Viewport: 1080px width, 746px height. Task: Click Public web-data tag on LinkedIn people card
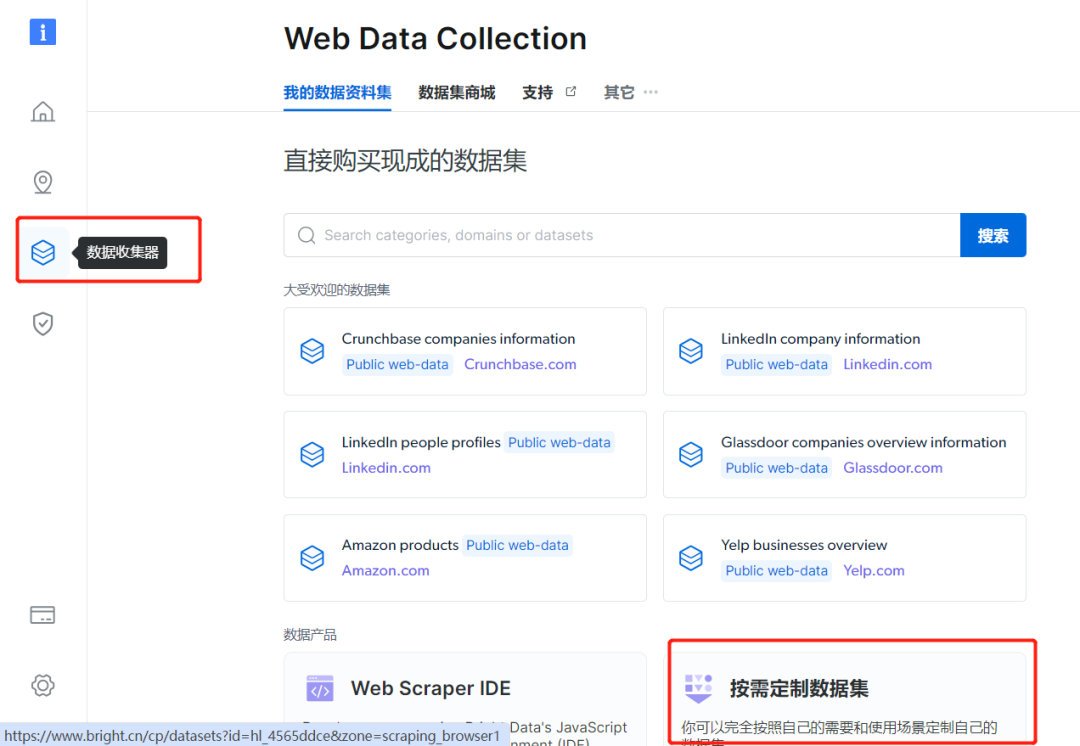[x=559, y=442]
